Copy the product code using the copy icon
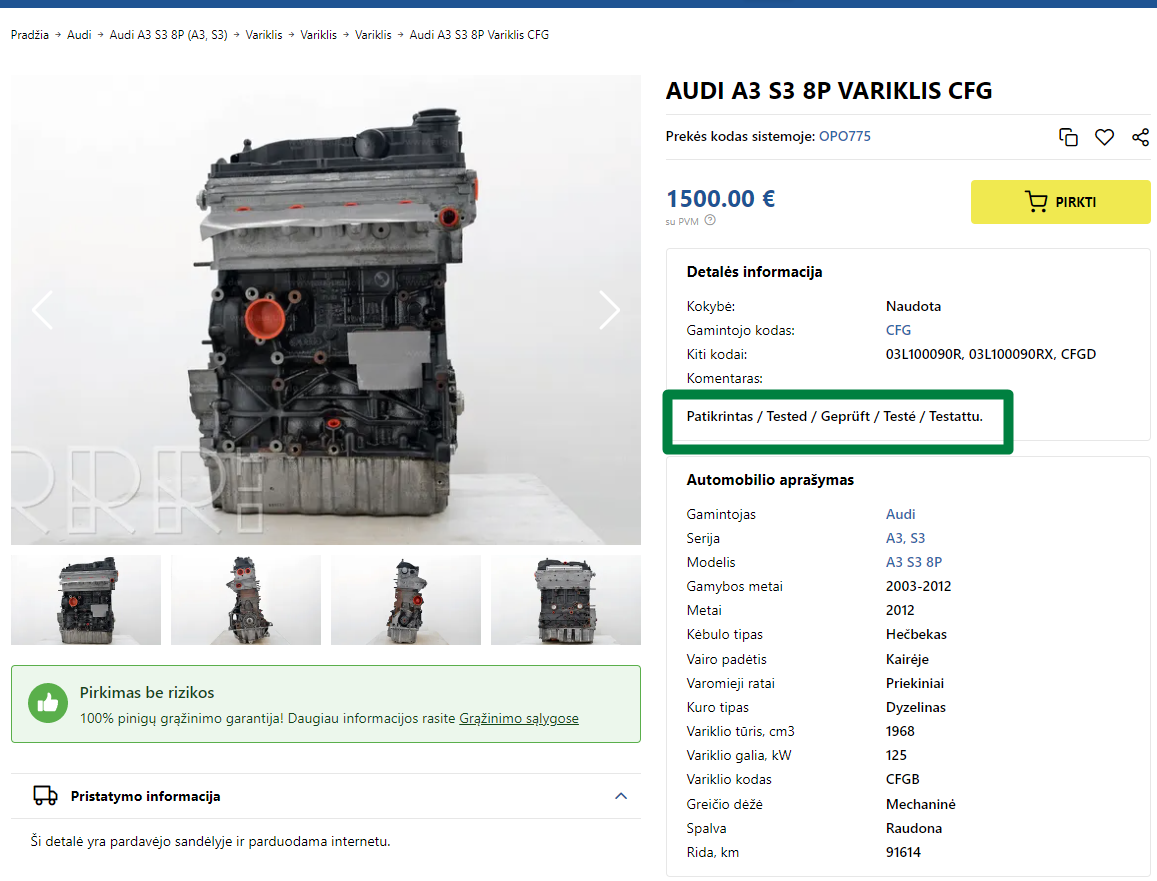Image resolution: width=1157 pixels, height=881 pixels. click(1068, 137)
